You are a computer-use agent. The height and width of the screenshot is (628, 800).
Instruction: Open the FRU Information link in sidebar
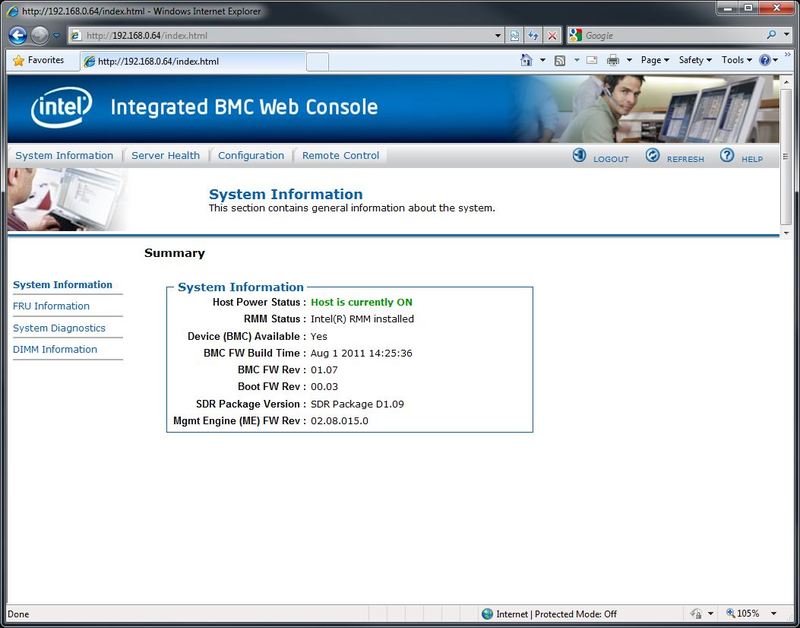(51, 306)
